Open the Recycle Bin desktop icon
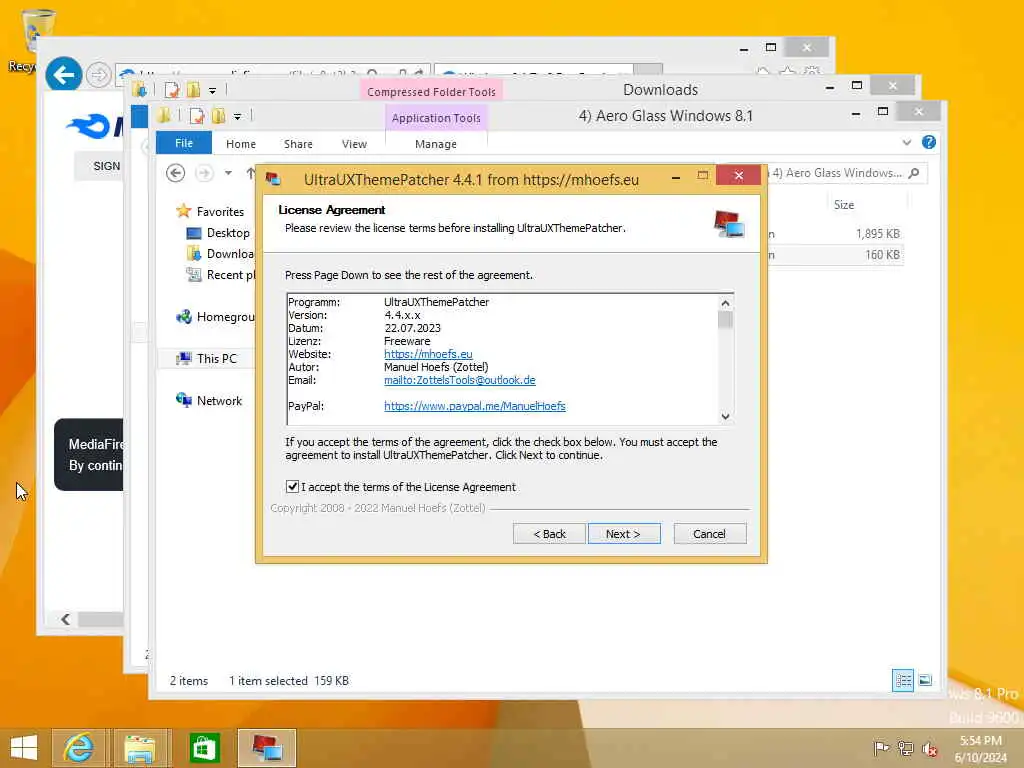Viewport: 1024px width, 768px height. pyautogui.click(x=36, y=39)
